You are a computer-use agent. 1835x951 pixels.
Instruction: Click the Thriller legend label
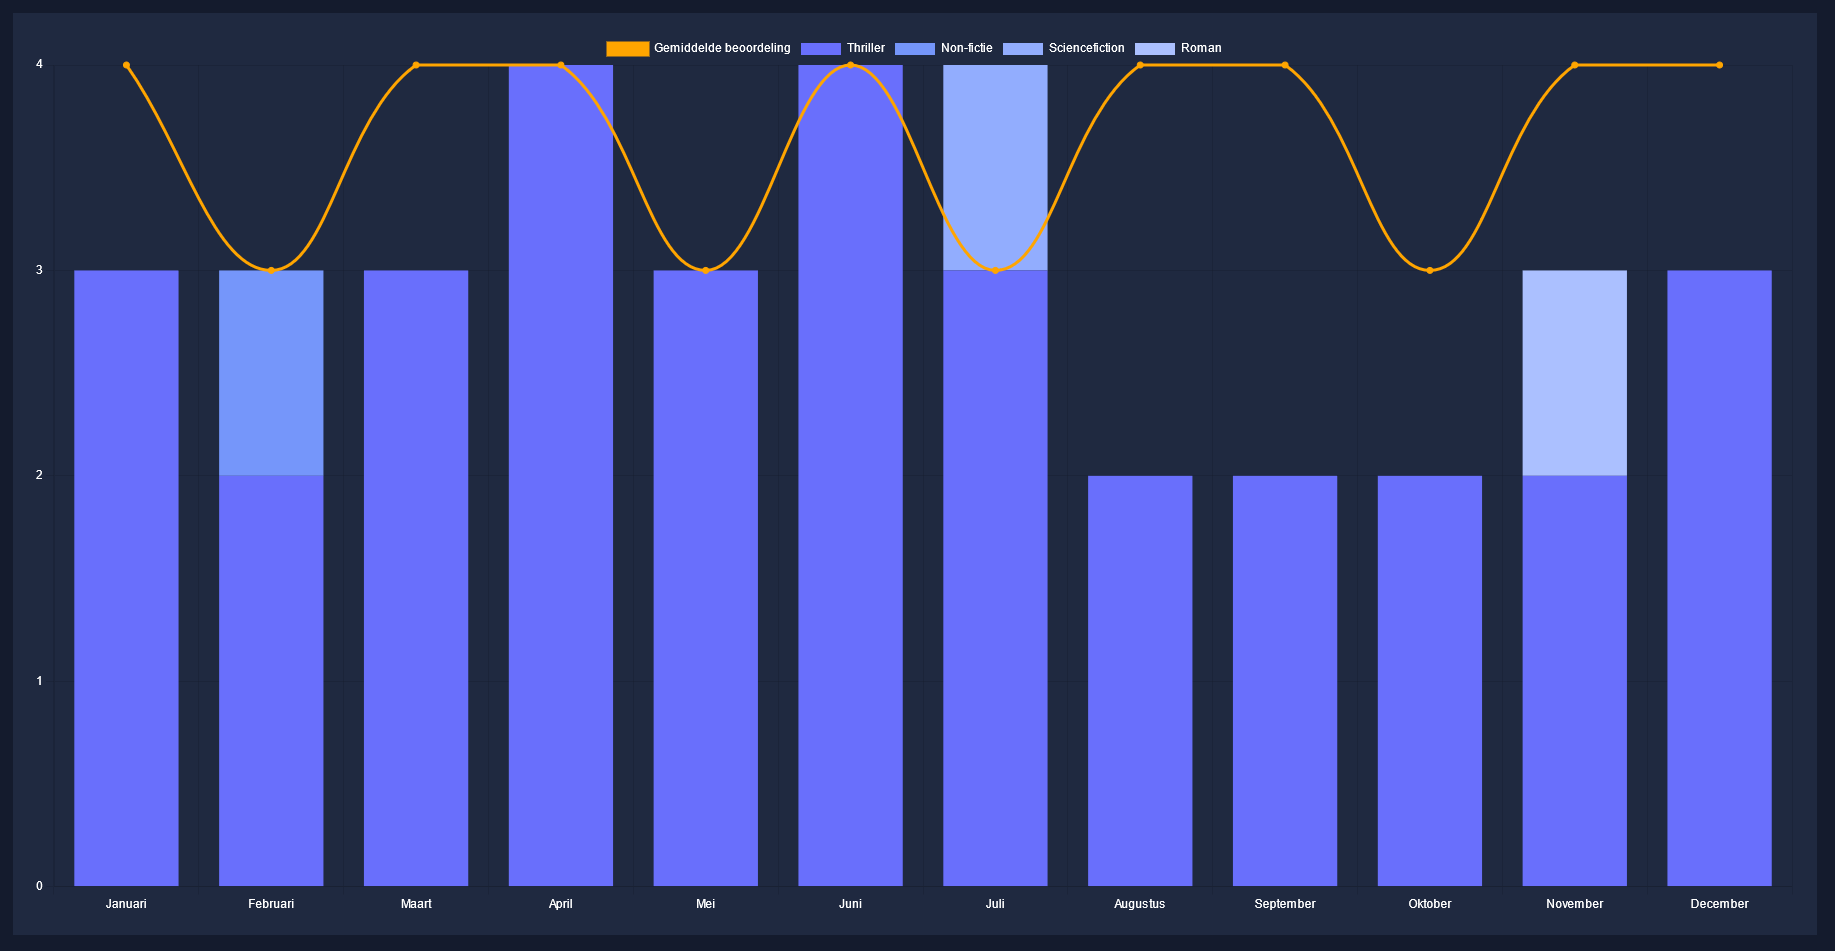tap(866, 48)
